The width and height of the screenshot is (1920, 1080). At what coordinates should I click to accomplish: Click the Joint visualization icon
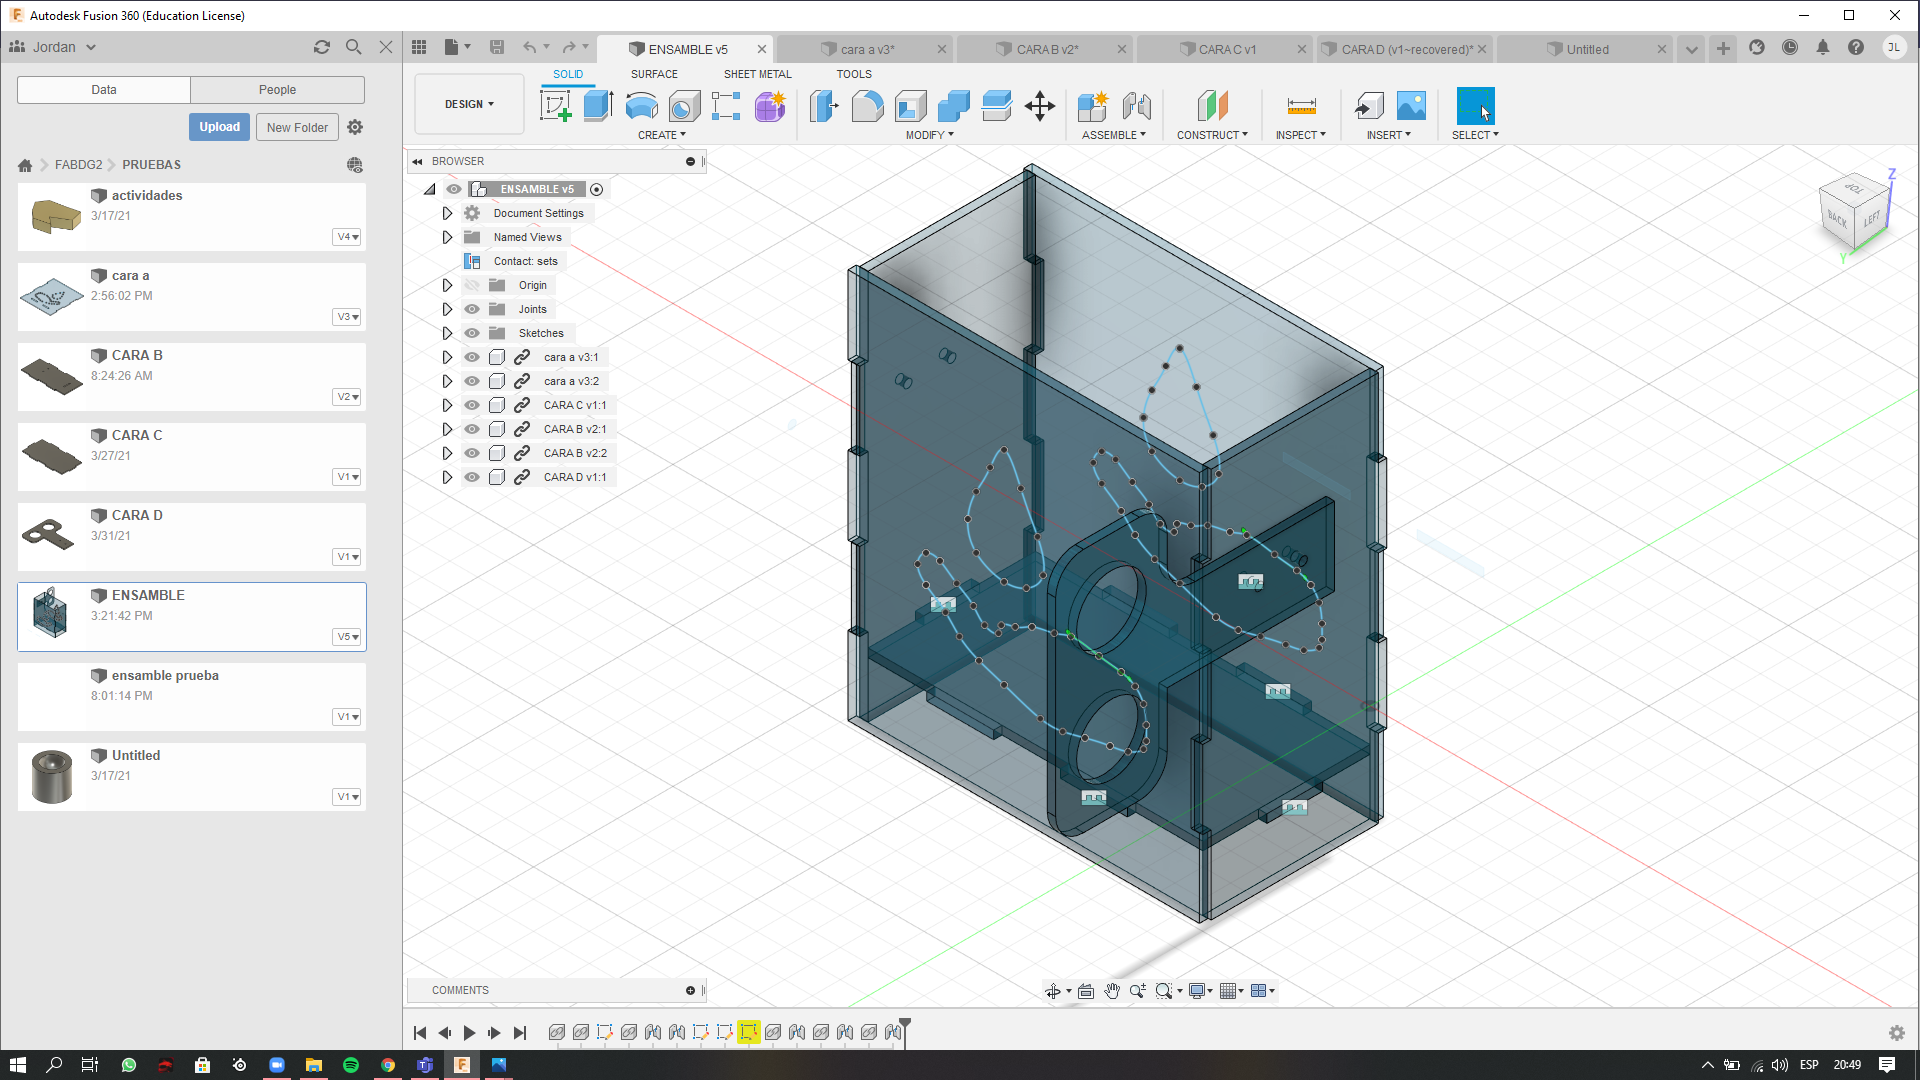tap(472, 309)
